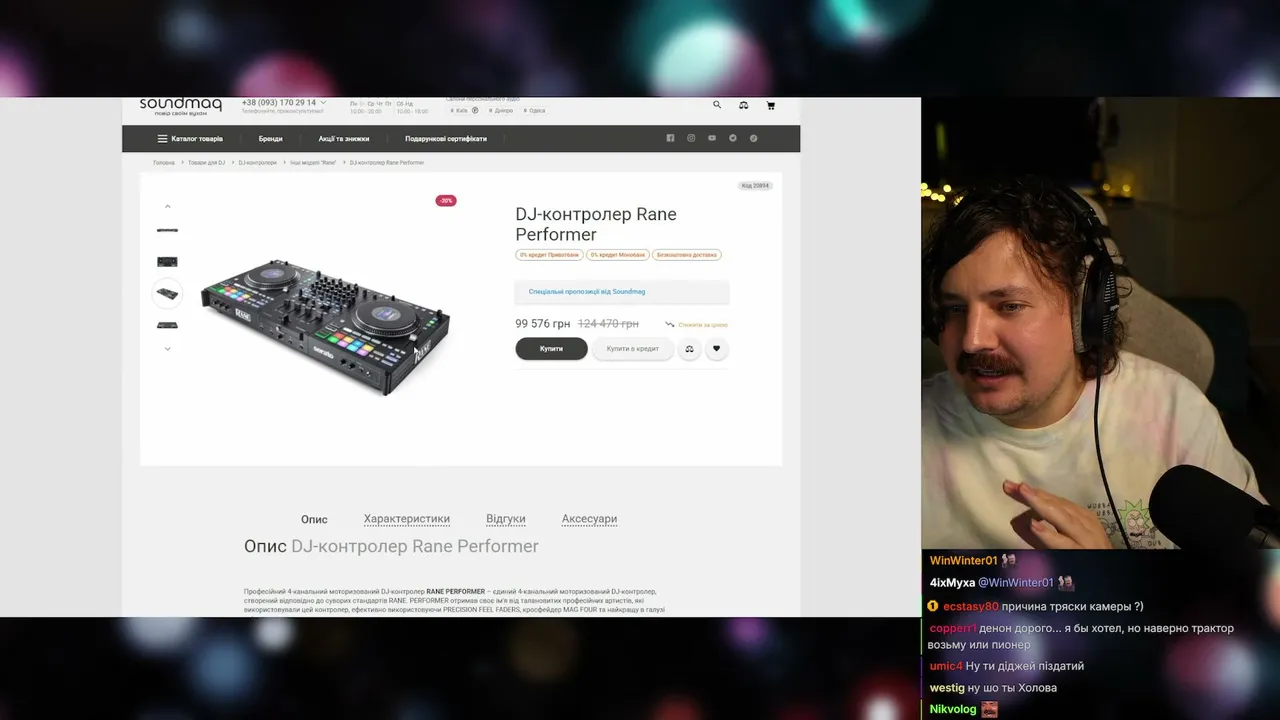Go to Головна breadcrumb link

(164, 162)
